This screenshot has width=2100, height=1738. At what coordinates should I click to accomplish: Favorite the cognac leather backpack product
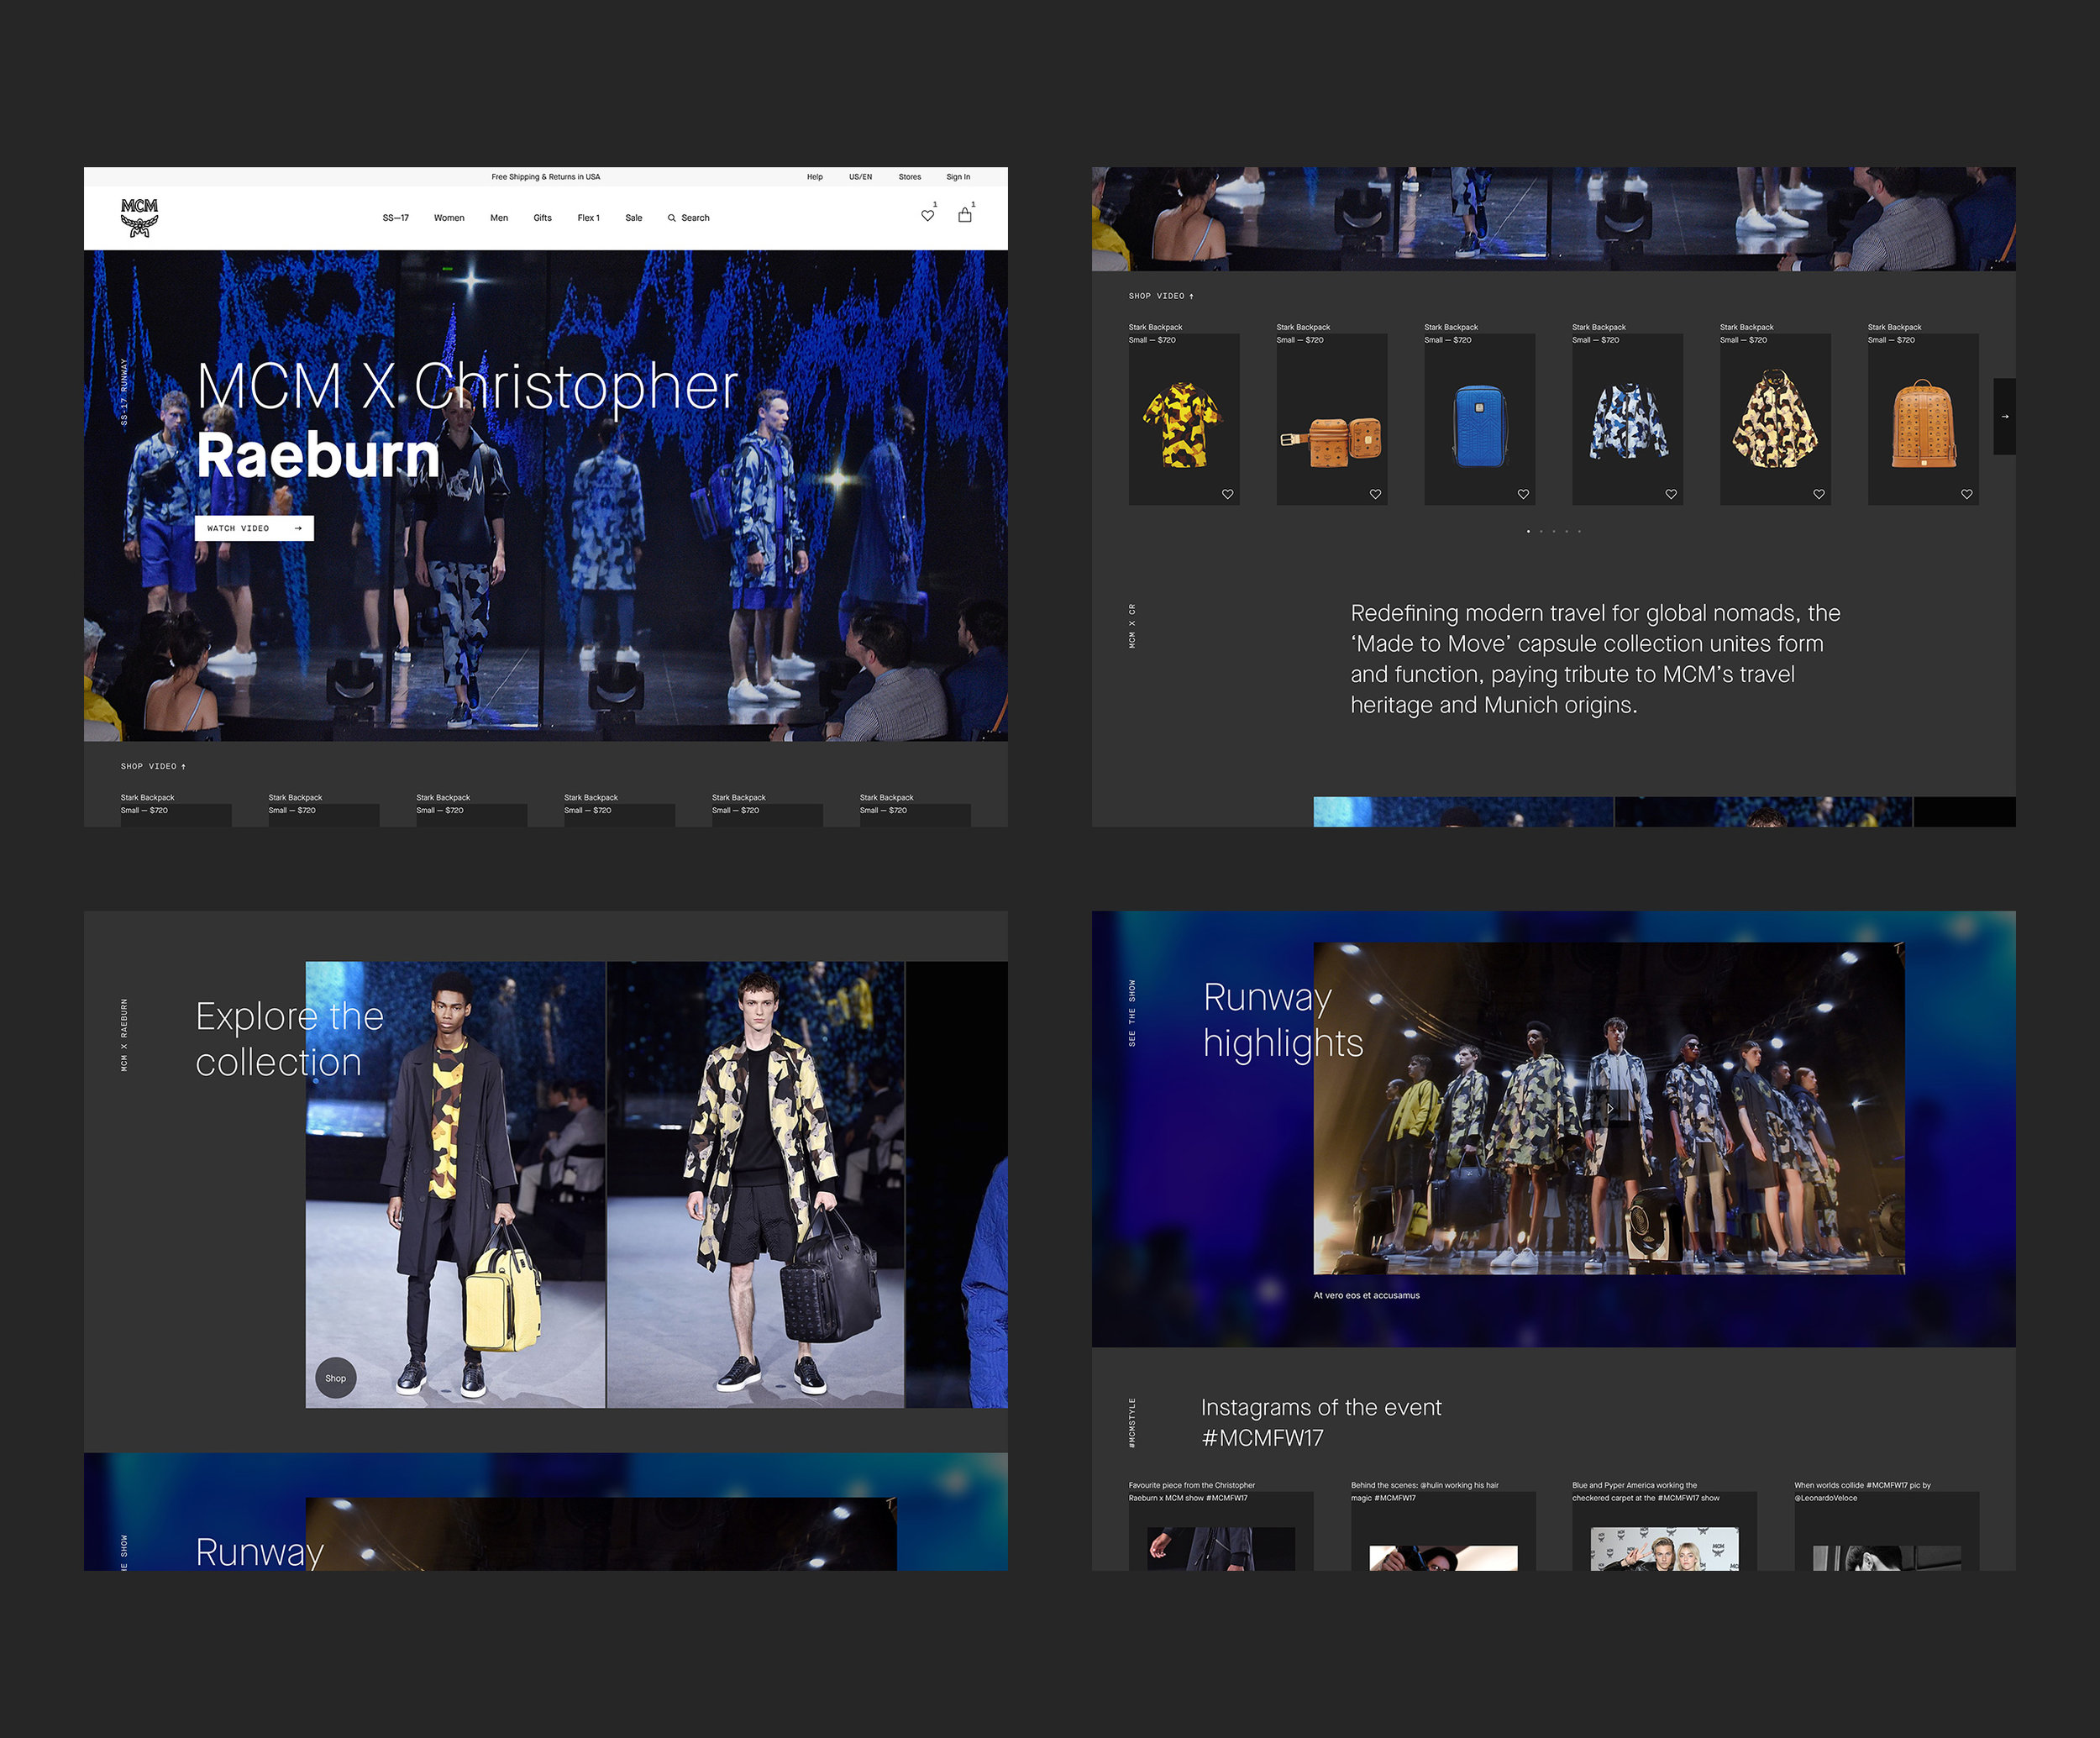(1967, 494)
